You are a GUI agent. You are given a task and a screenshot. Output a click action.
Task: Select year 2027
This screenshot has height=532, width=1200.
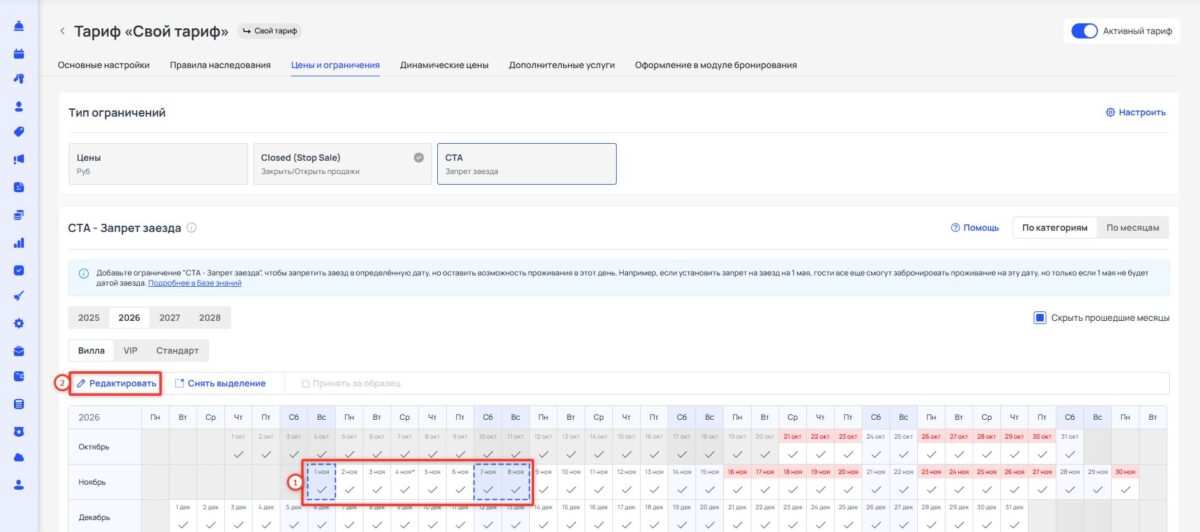(x=169, y=318)
